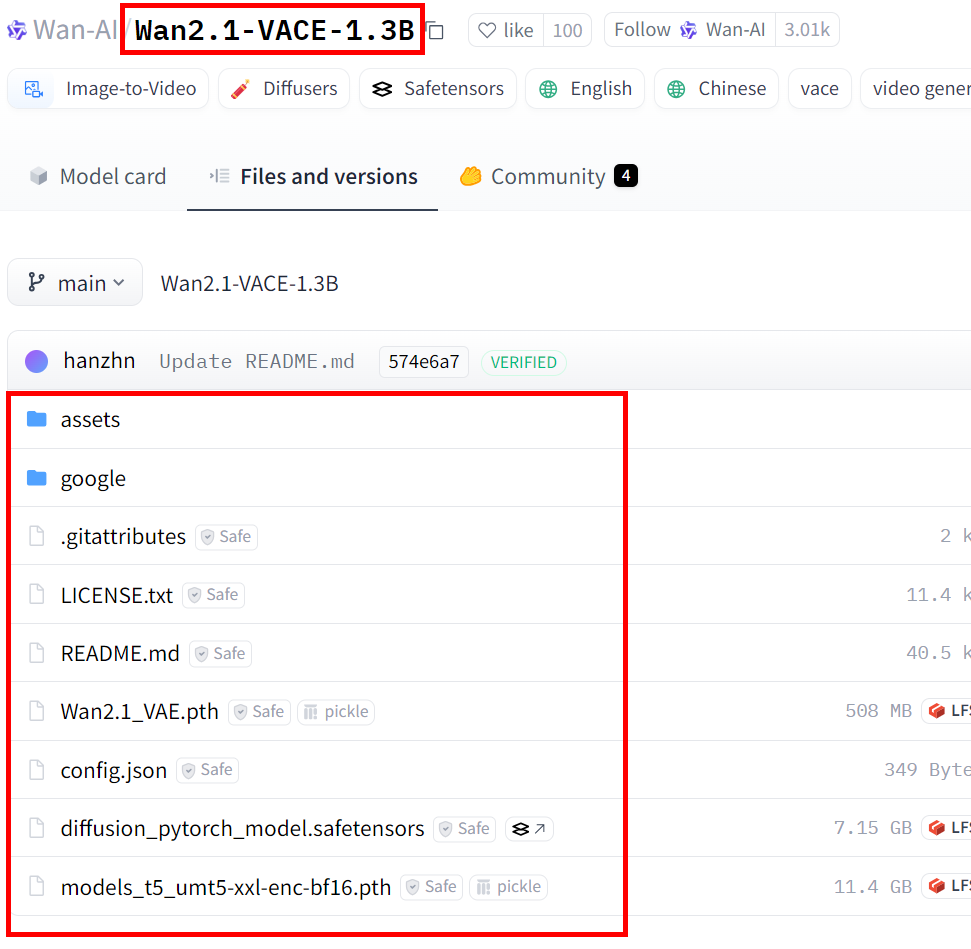Switch to the Model card tab
Viewport: 971px width, 949px height.
tap(98, 177)
